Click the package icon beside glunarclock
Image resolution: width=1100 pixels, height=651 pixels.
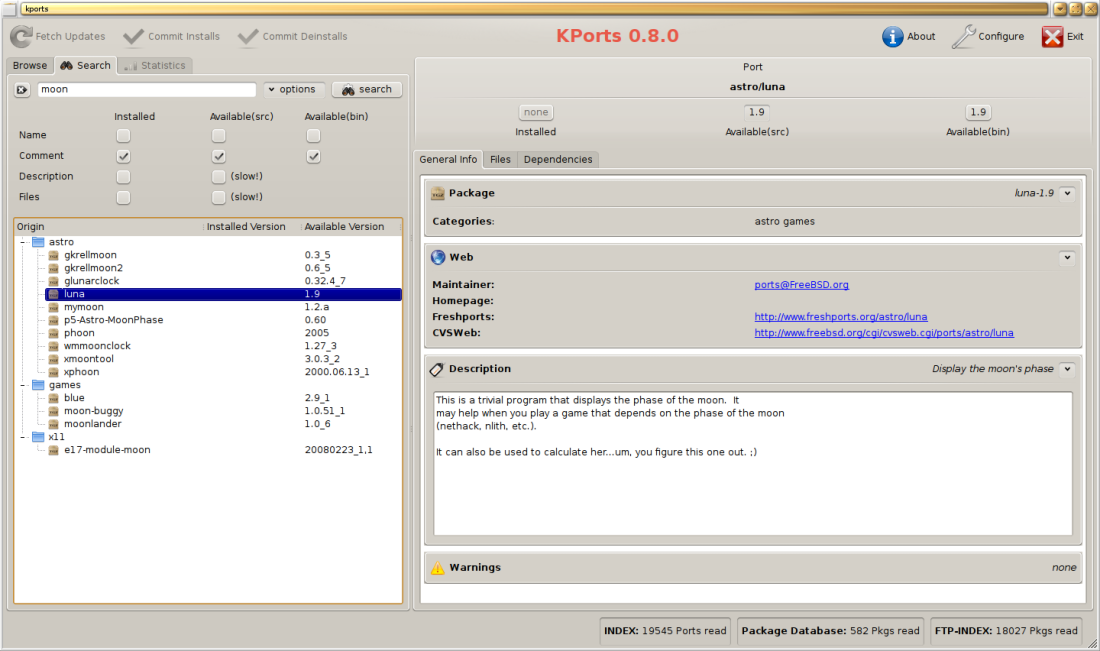[53, 281]
